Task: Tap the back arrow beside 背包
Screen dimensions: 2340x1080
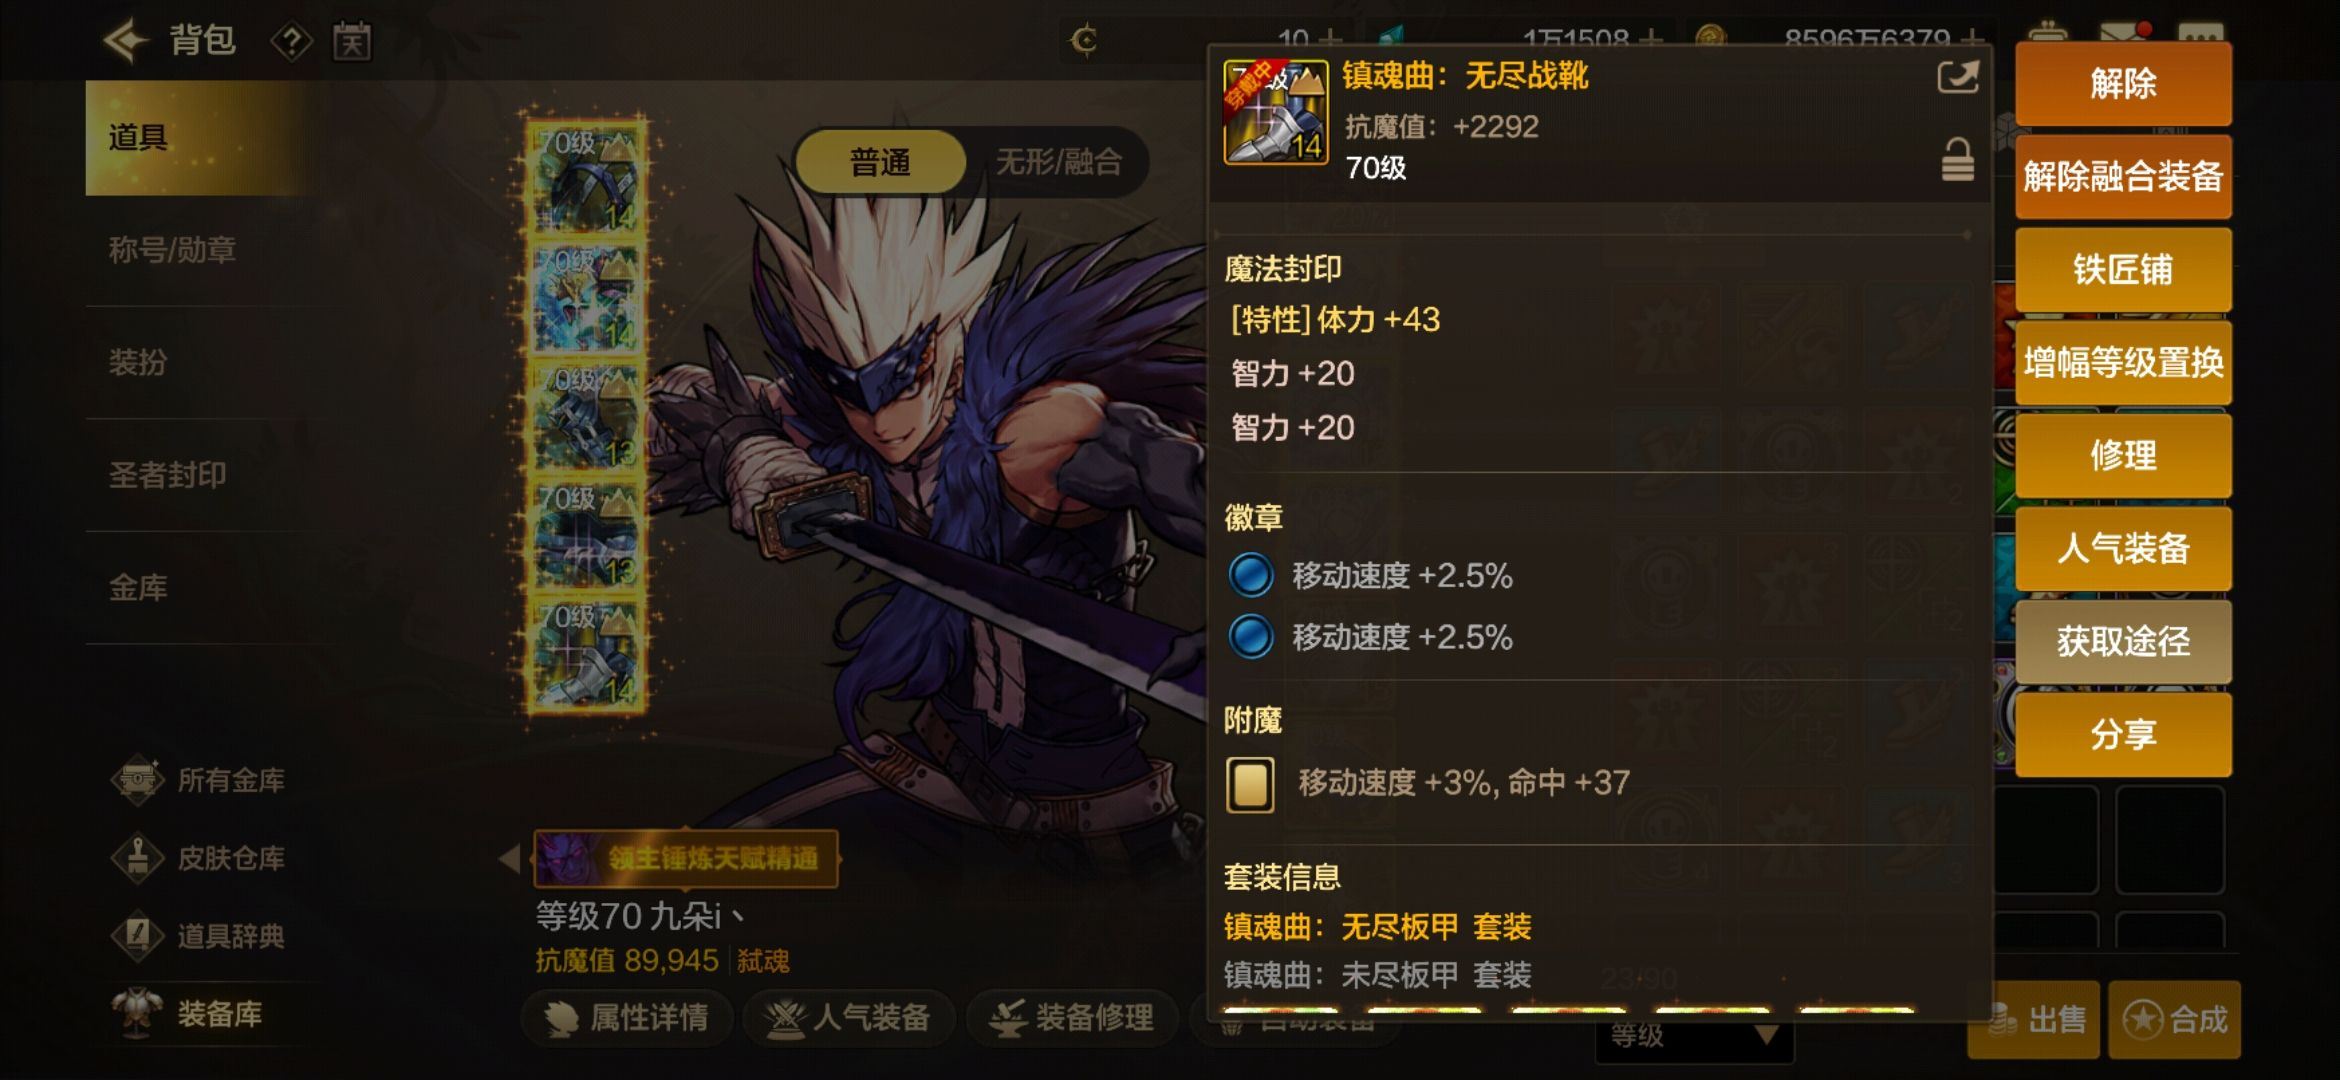Action: pos(125,41)
